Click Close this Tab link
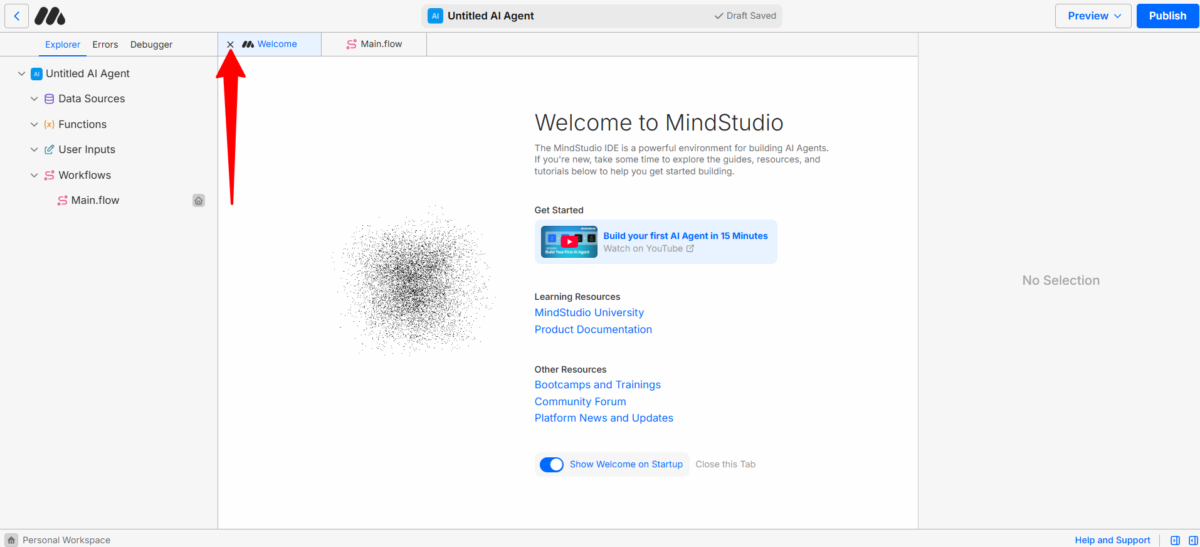This screenshot has width=1200, height=547. pos(725,464)
